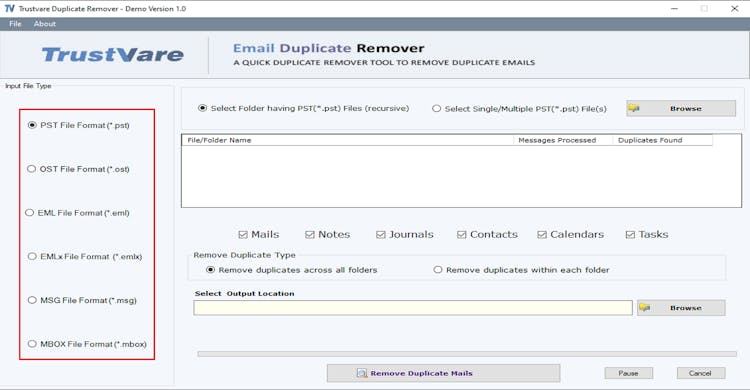Toggle the Calendars checkbox
750x390 pixels.
coord(542,234)
